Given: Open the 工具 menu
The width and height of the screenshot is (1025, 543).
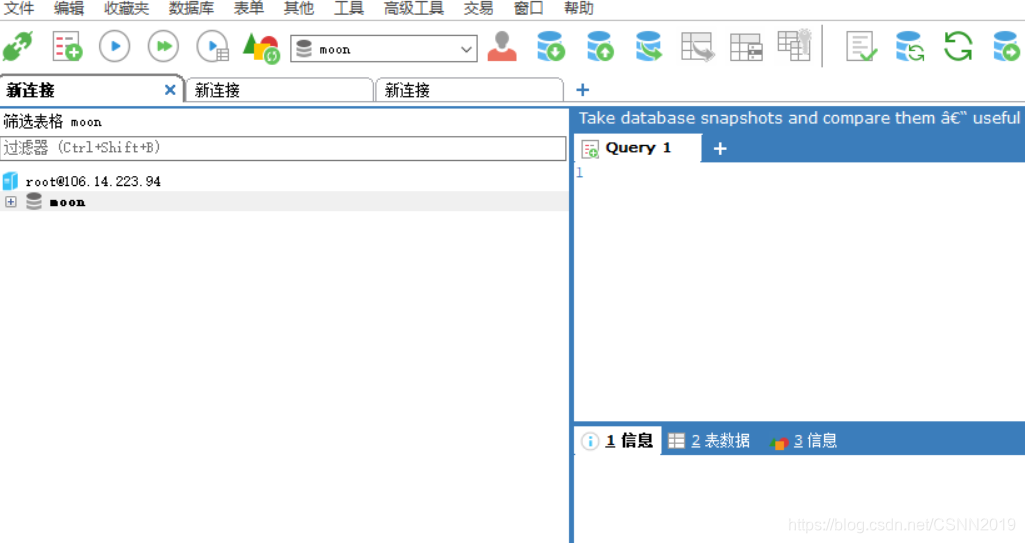Looking at the screenshot, I should click(348, 8).
